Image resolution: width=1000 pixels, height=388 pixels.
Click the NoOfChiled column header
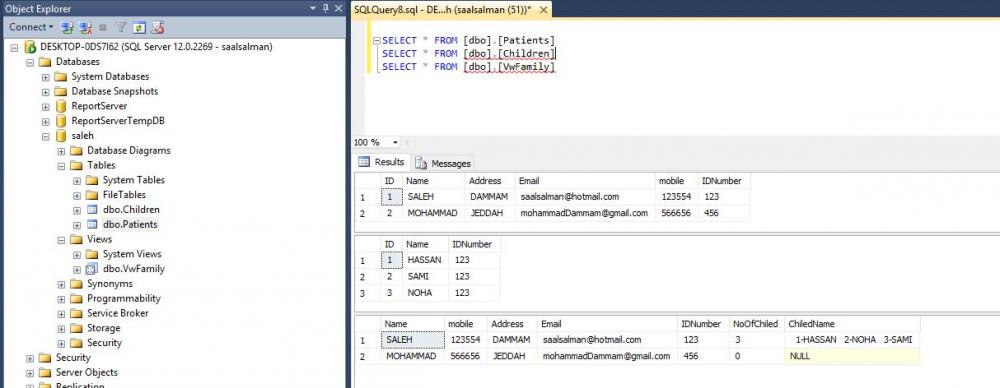coord(756,324)
